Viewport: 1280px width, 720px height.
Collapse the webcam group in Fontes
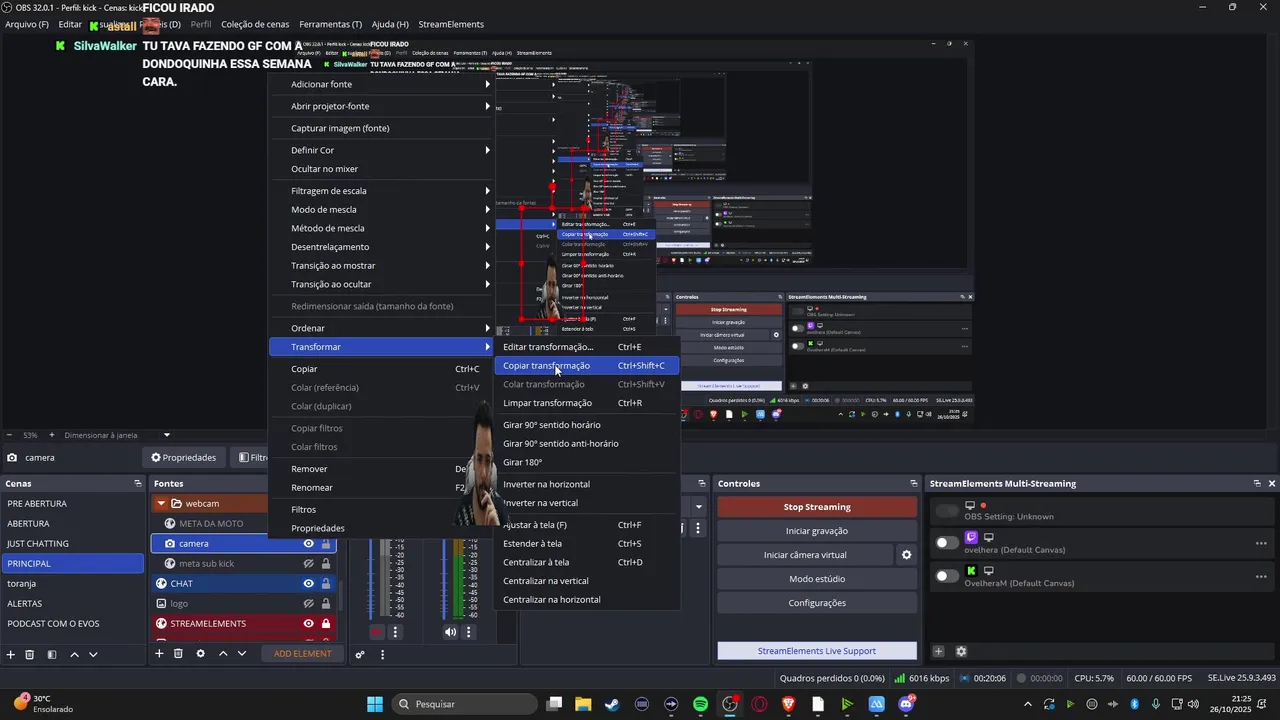click(x=161, y=503)
